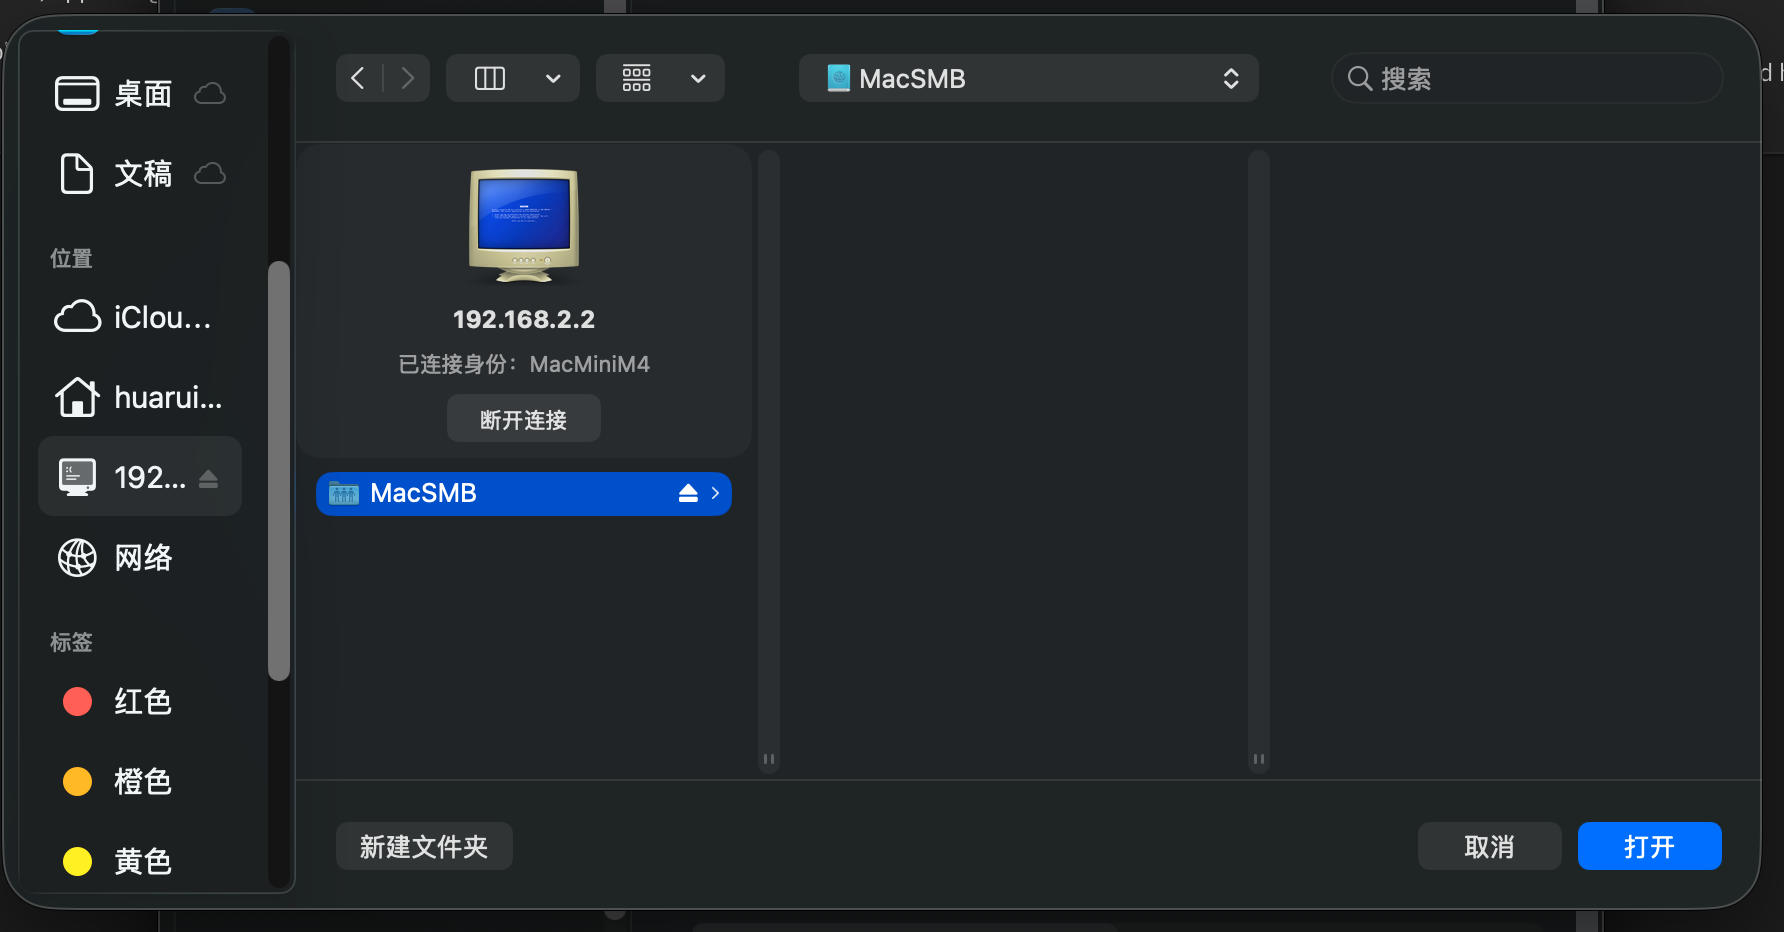Click the 192.168.2.2 computer monitor icon
This screenshot has width=1784, height=932.
[523, 226]
